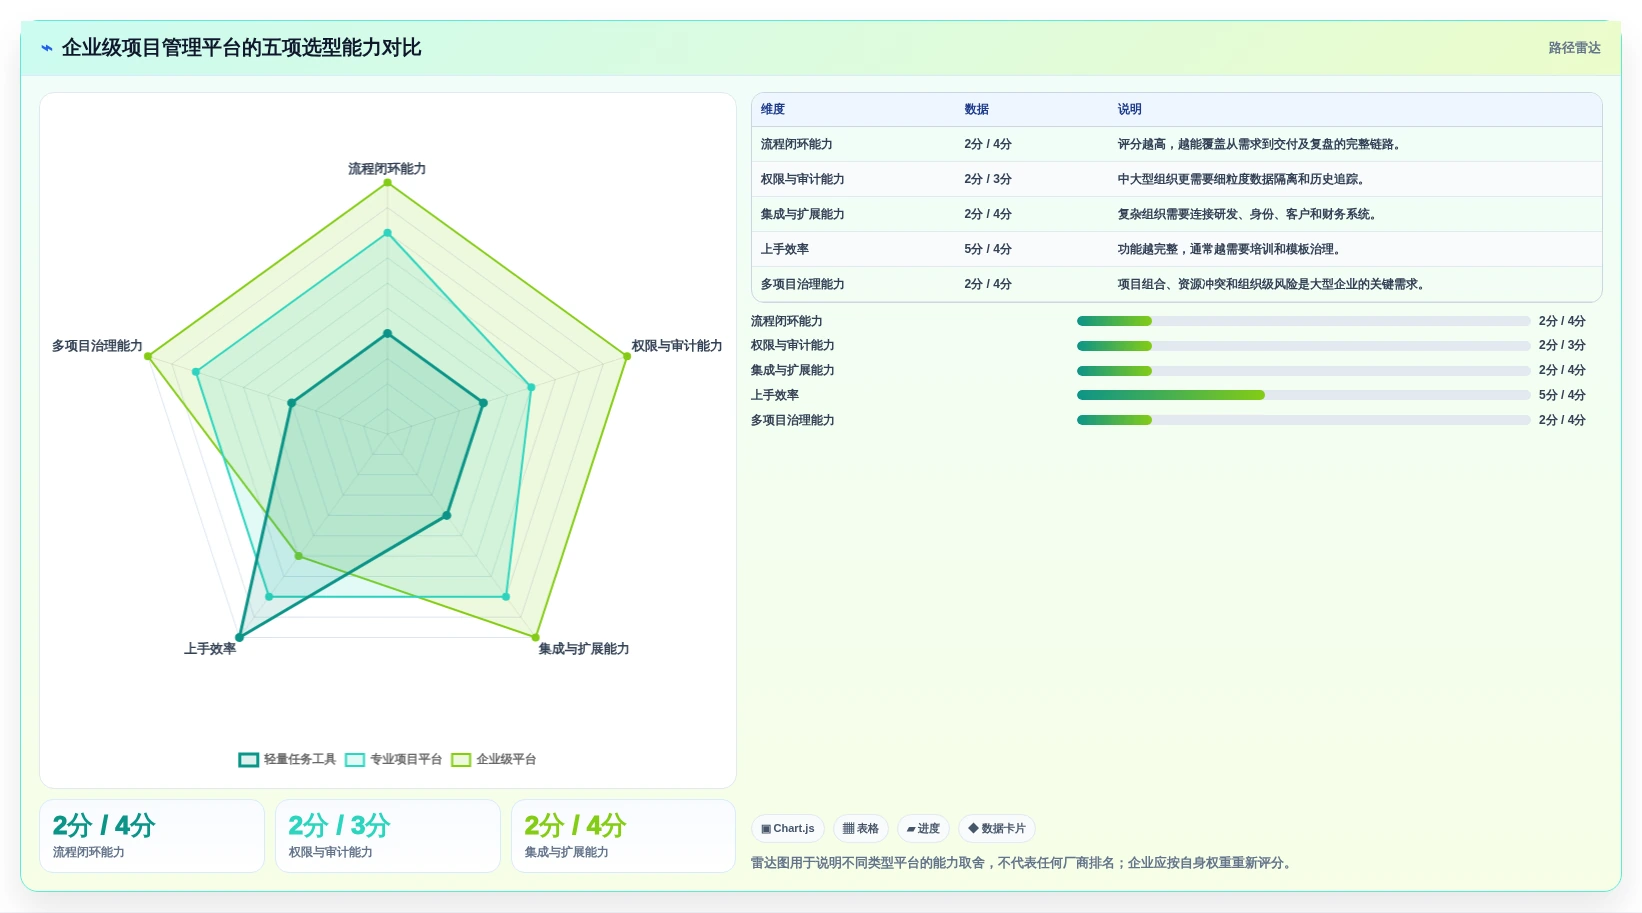Click the description 复杂组织需要连接研发、身份、客户和财务系统。
Screen dimensions: 1642x913
(1249, 214)
